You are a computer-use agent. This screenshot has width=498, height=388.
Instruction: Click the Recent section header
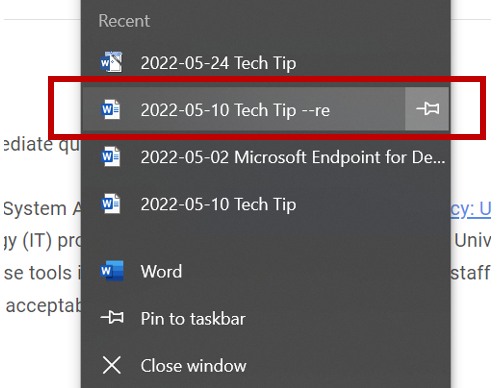click(124, 21)
